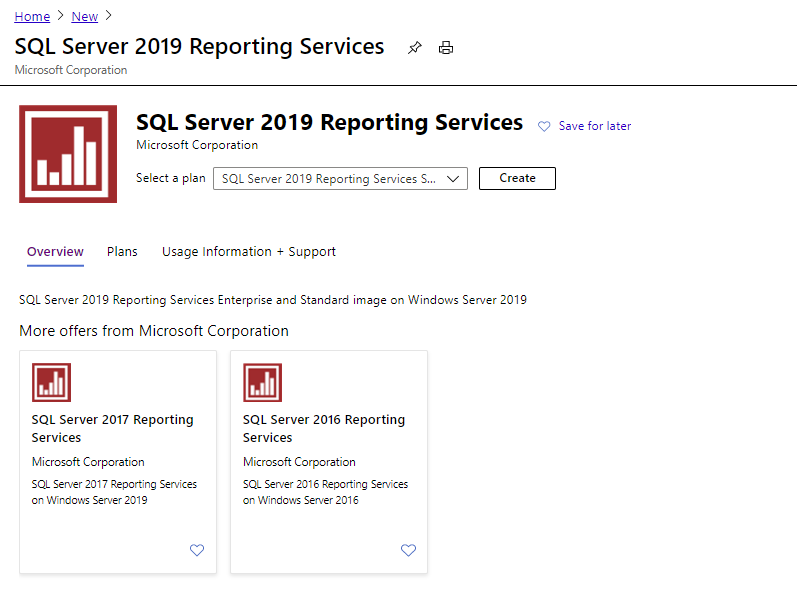Open Usage Information + Support tab

tap(249, 252)
